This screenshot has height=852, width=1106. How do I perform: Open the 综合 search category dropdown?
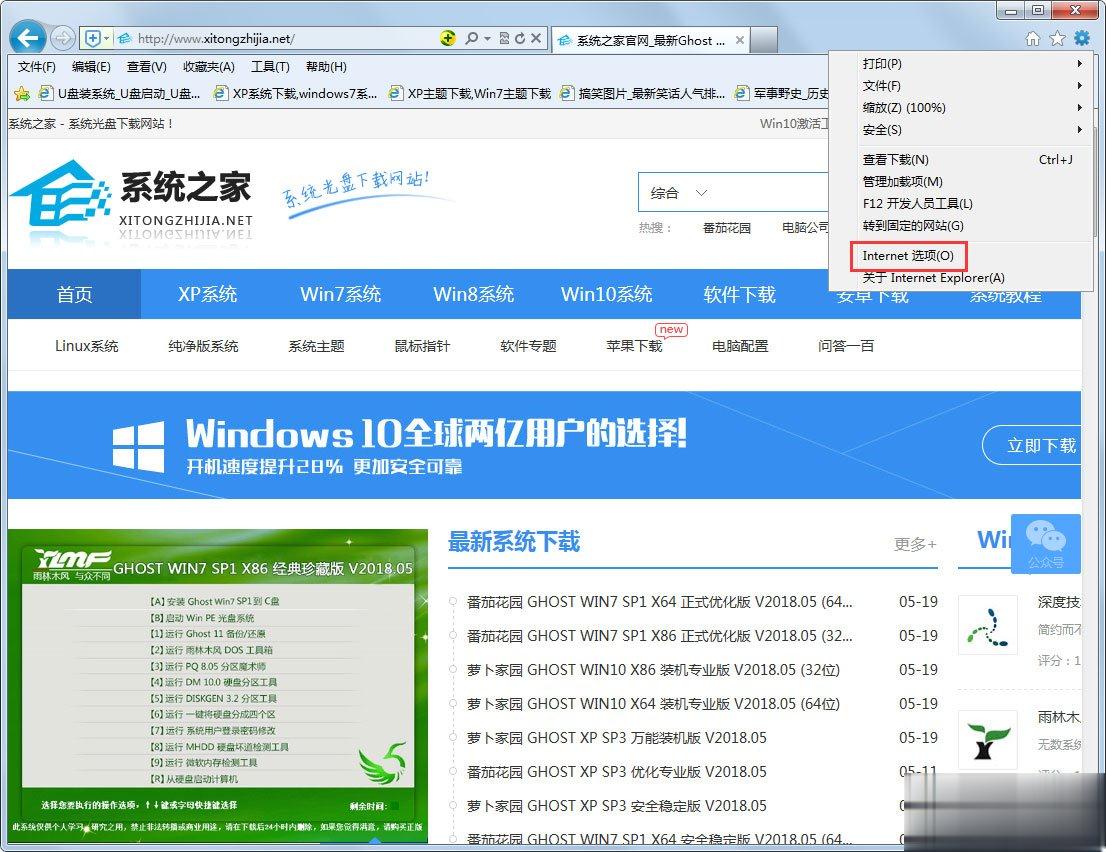[x=678, y=193]
